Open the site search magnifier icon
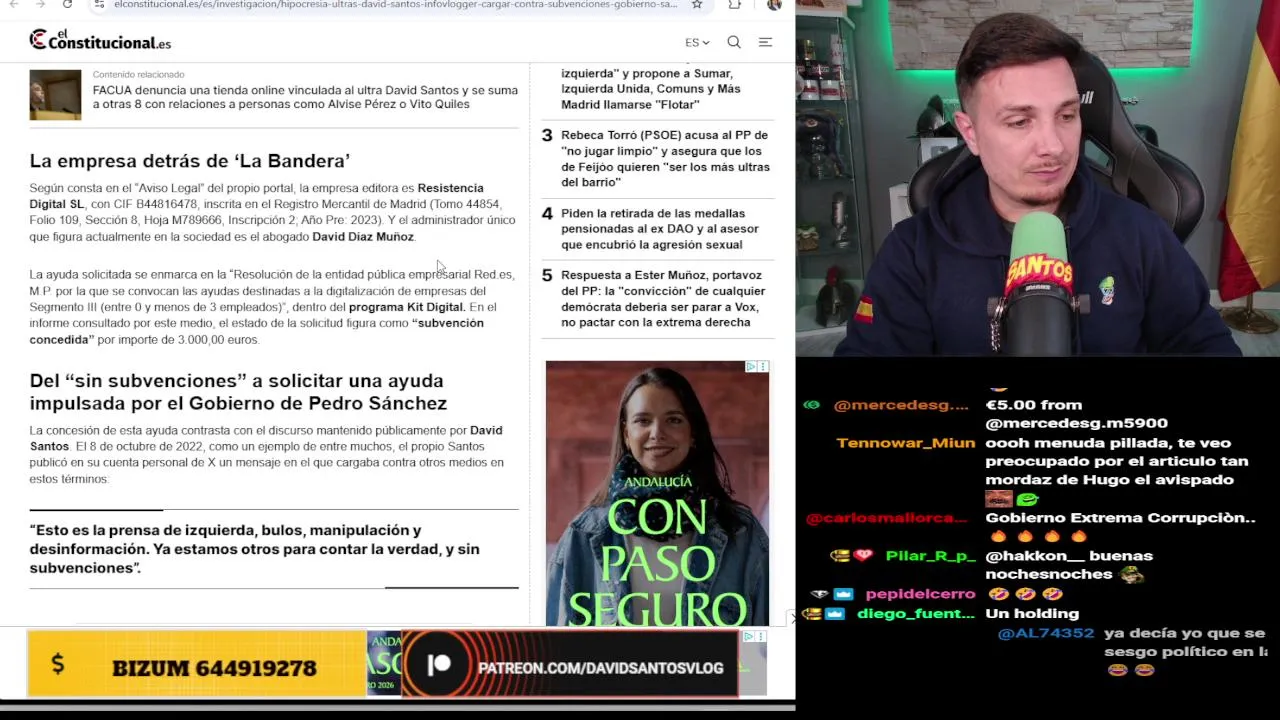Viewport: 1280px width, 720px height. tap(734, 42)
